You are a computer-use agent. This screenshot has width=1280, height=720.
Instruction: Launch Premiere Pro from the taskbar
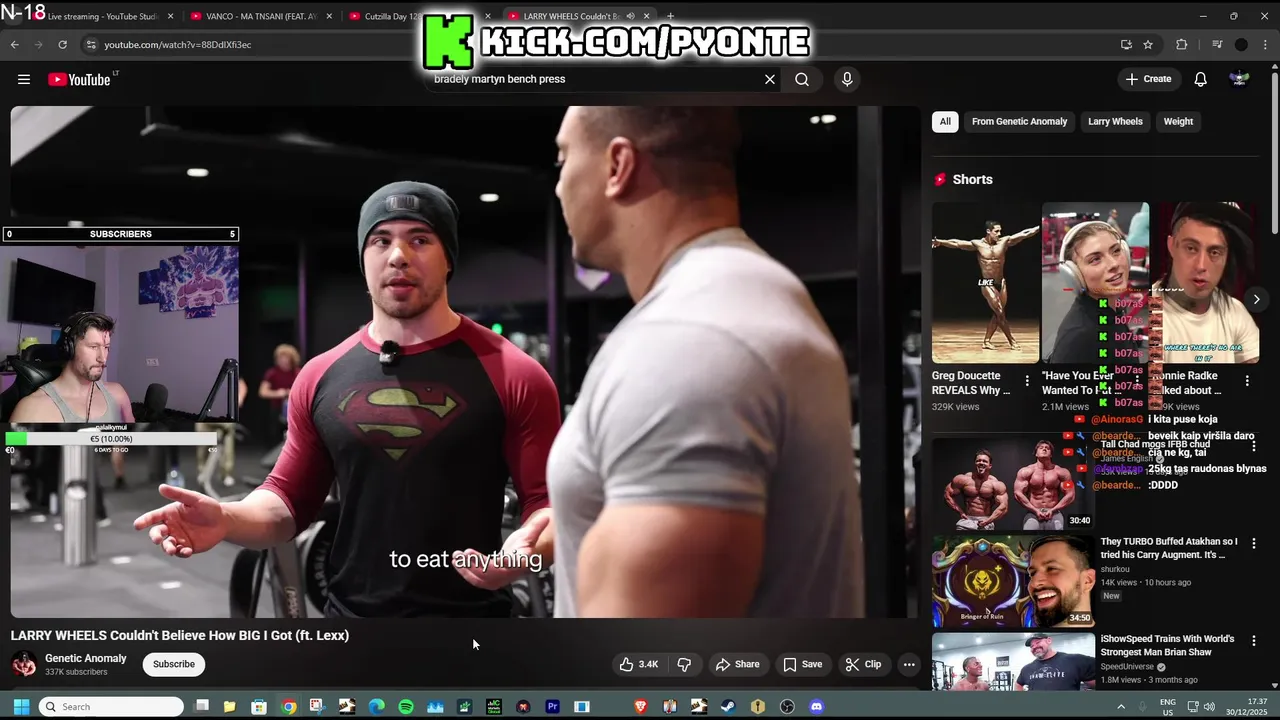point(552,706)
